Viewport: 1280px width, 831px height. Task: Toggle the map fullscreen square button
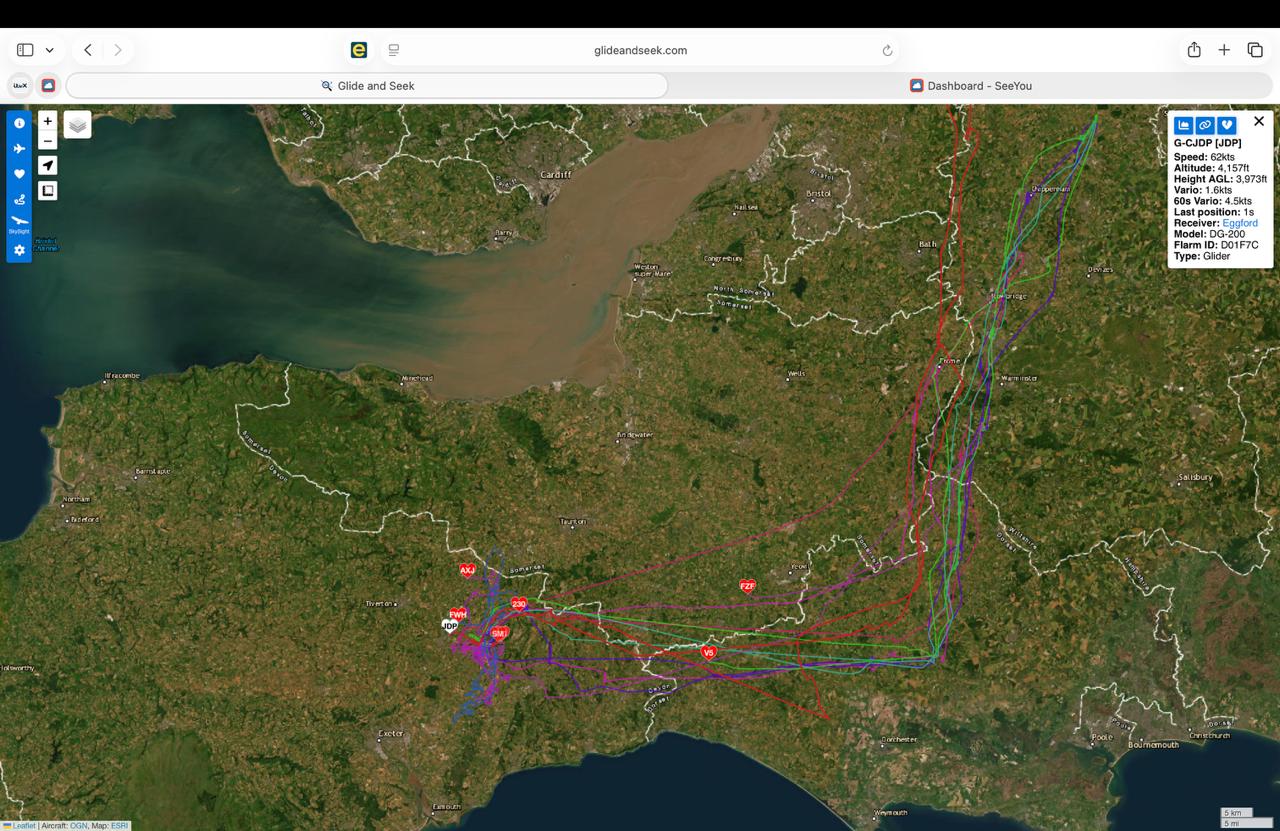(48, 190)
